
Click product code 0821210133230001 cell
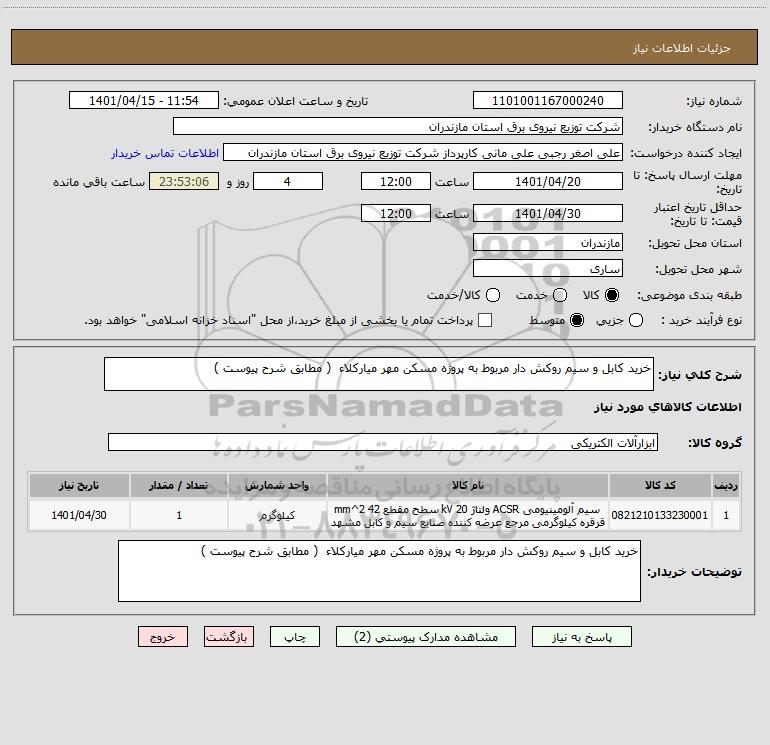point(660,515)
